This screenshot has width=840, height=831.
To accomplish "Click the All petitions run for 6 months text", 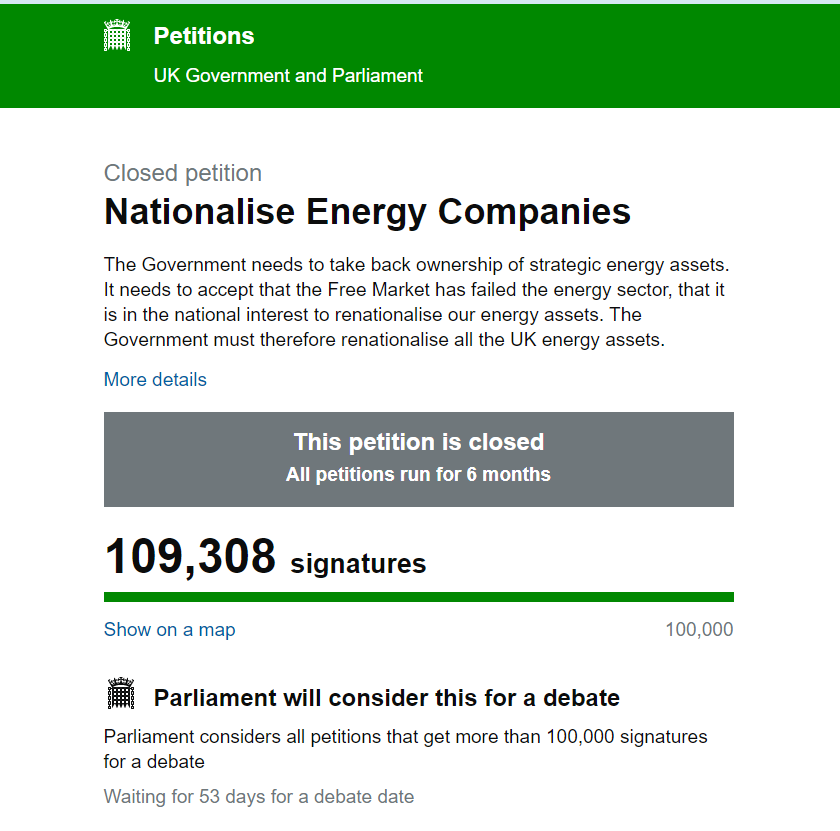I will [418, 474].
